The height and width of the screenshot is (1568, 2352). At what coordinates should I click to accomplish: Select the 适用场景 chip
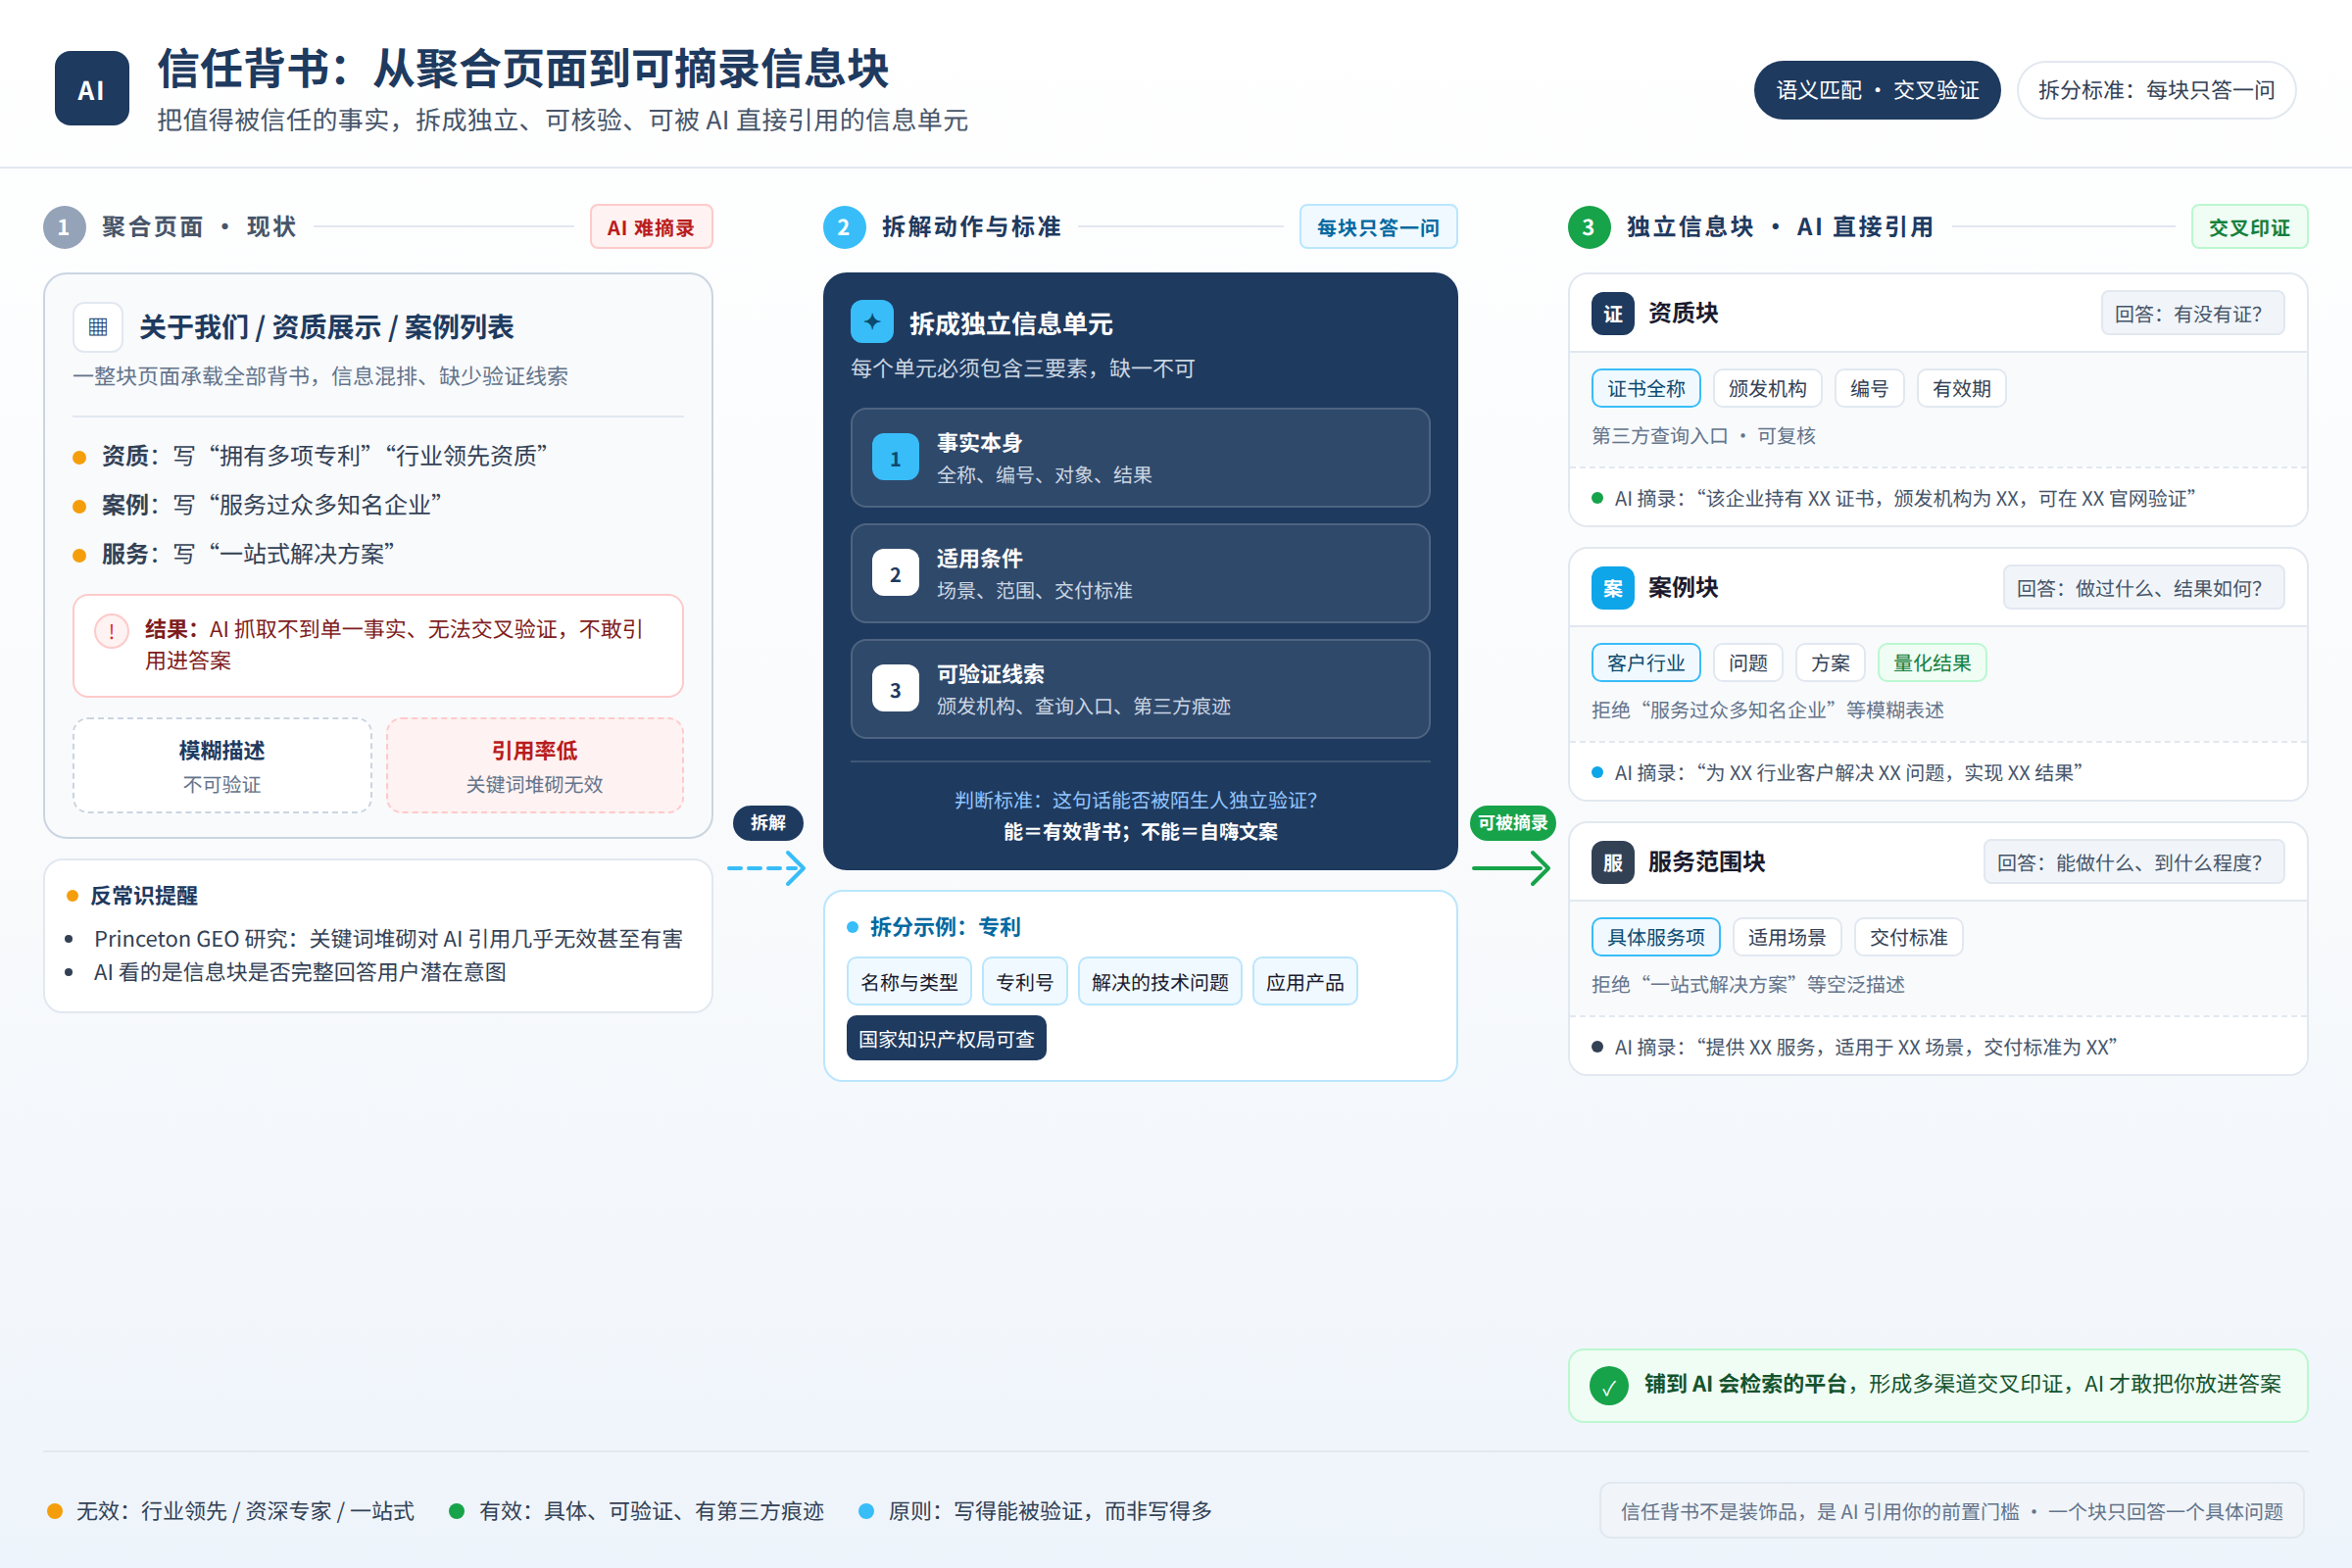[x=1787, y=937]
